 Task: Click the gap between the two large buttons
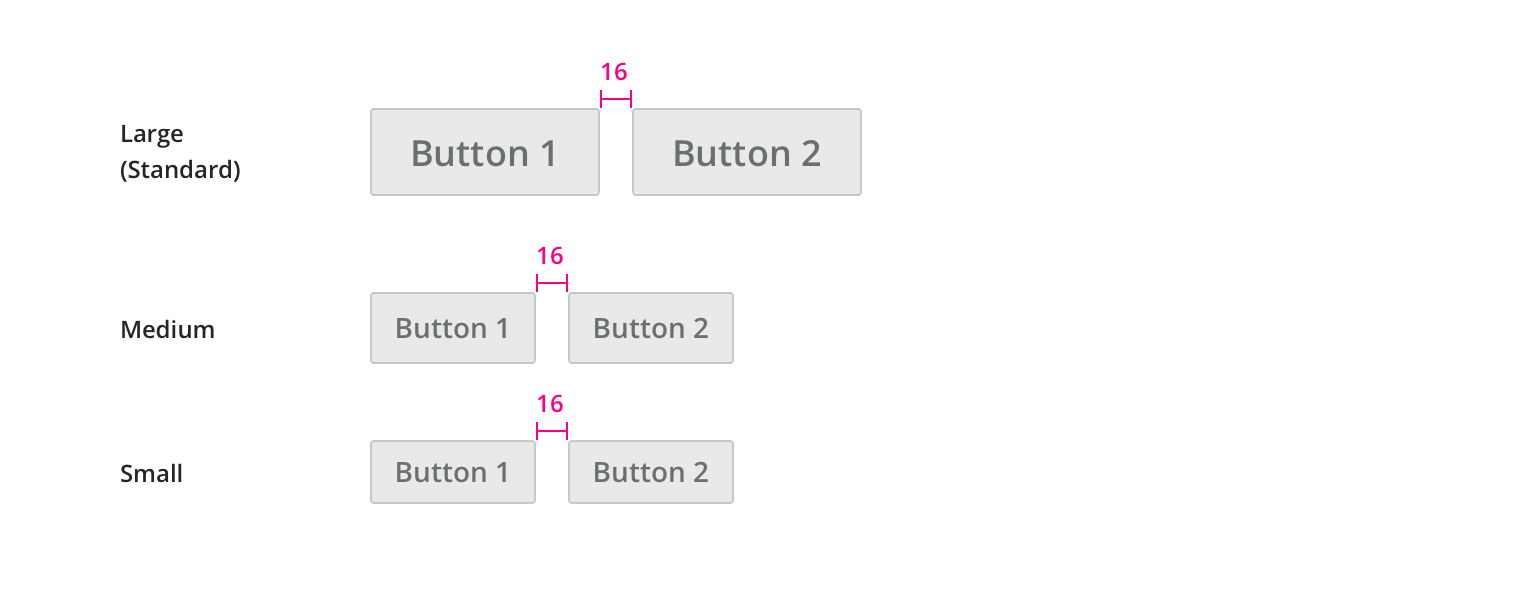pos(616,152)
